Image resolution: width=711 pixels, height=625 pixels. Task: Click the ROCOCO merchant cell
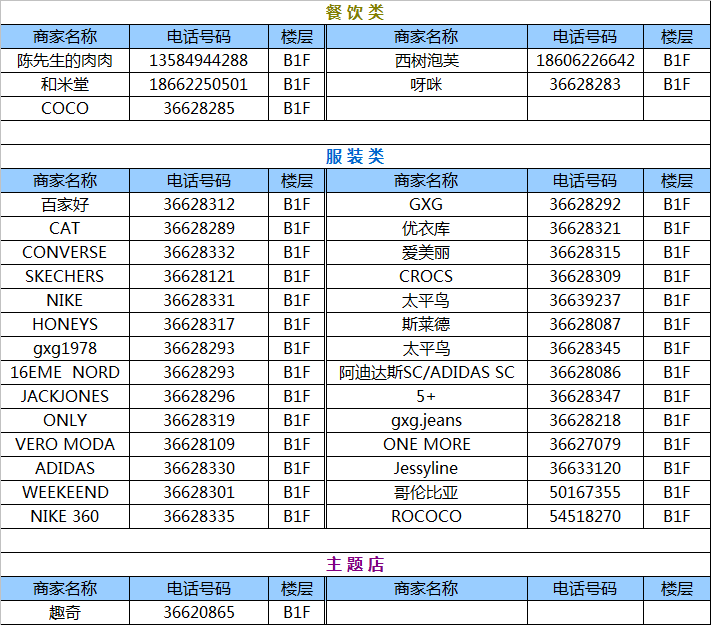pyautogui.click(x=427, y=516)
